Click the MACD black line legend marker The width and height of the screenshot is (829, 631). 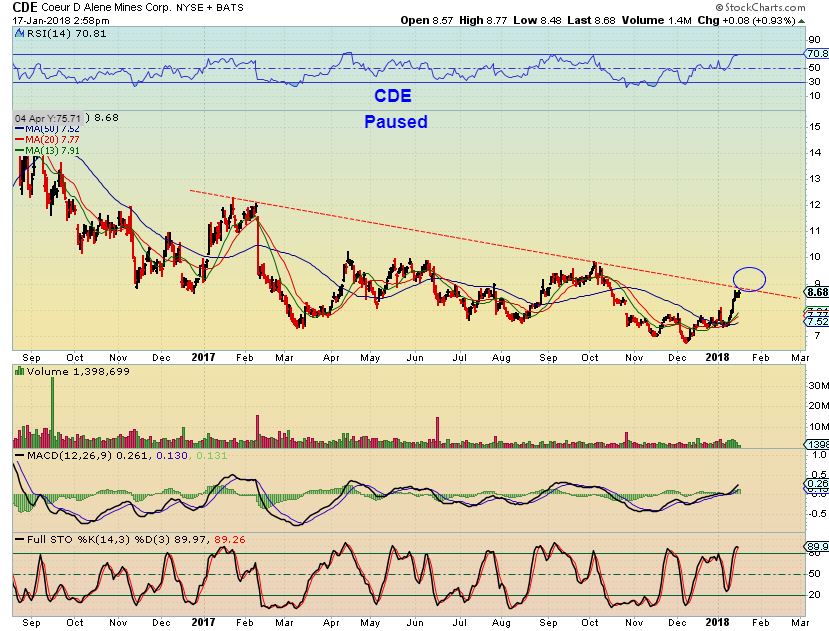tap(20, 455)
